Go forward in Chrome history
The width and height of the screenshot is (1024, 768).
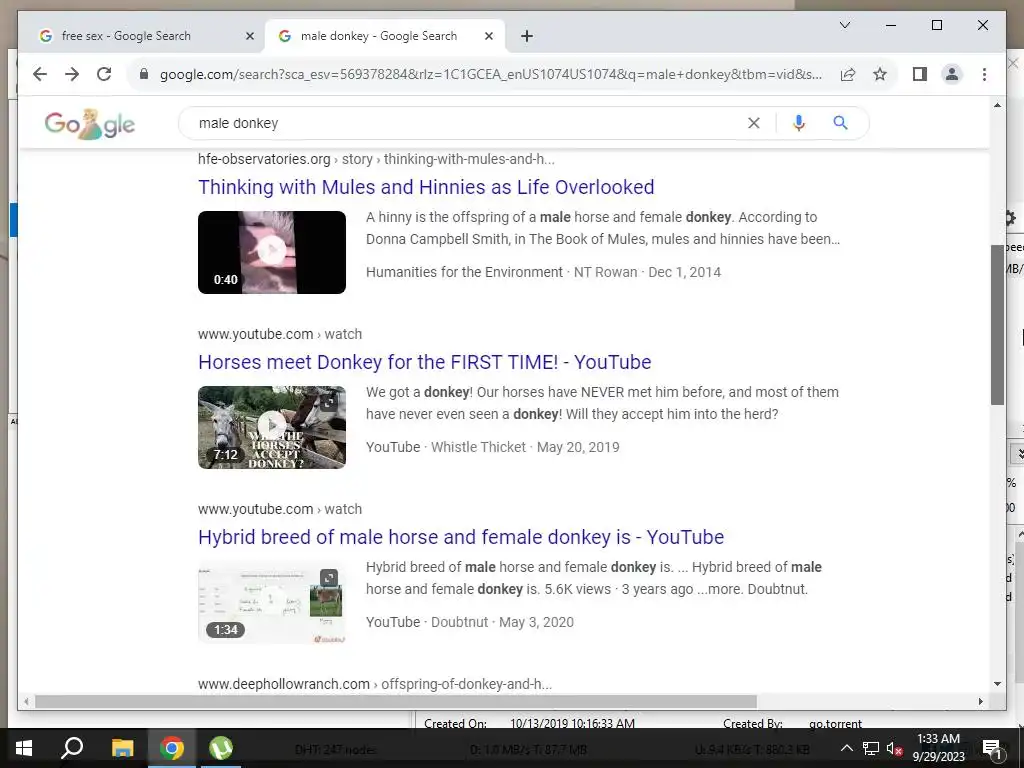click(72, 74)
